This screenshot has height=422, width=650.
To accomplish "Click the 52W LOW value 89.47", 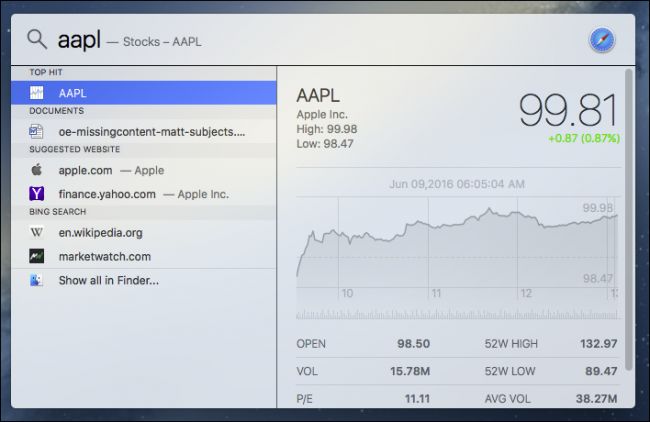I will point(601,371).
